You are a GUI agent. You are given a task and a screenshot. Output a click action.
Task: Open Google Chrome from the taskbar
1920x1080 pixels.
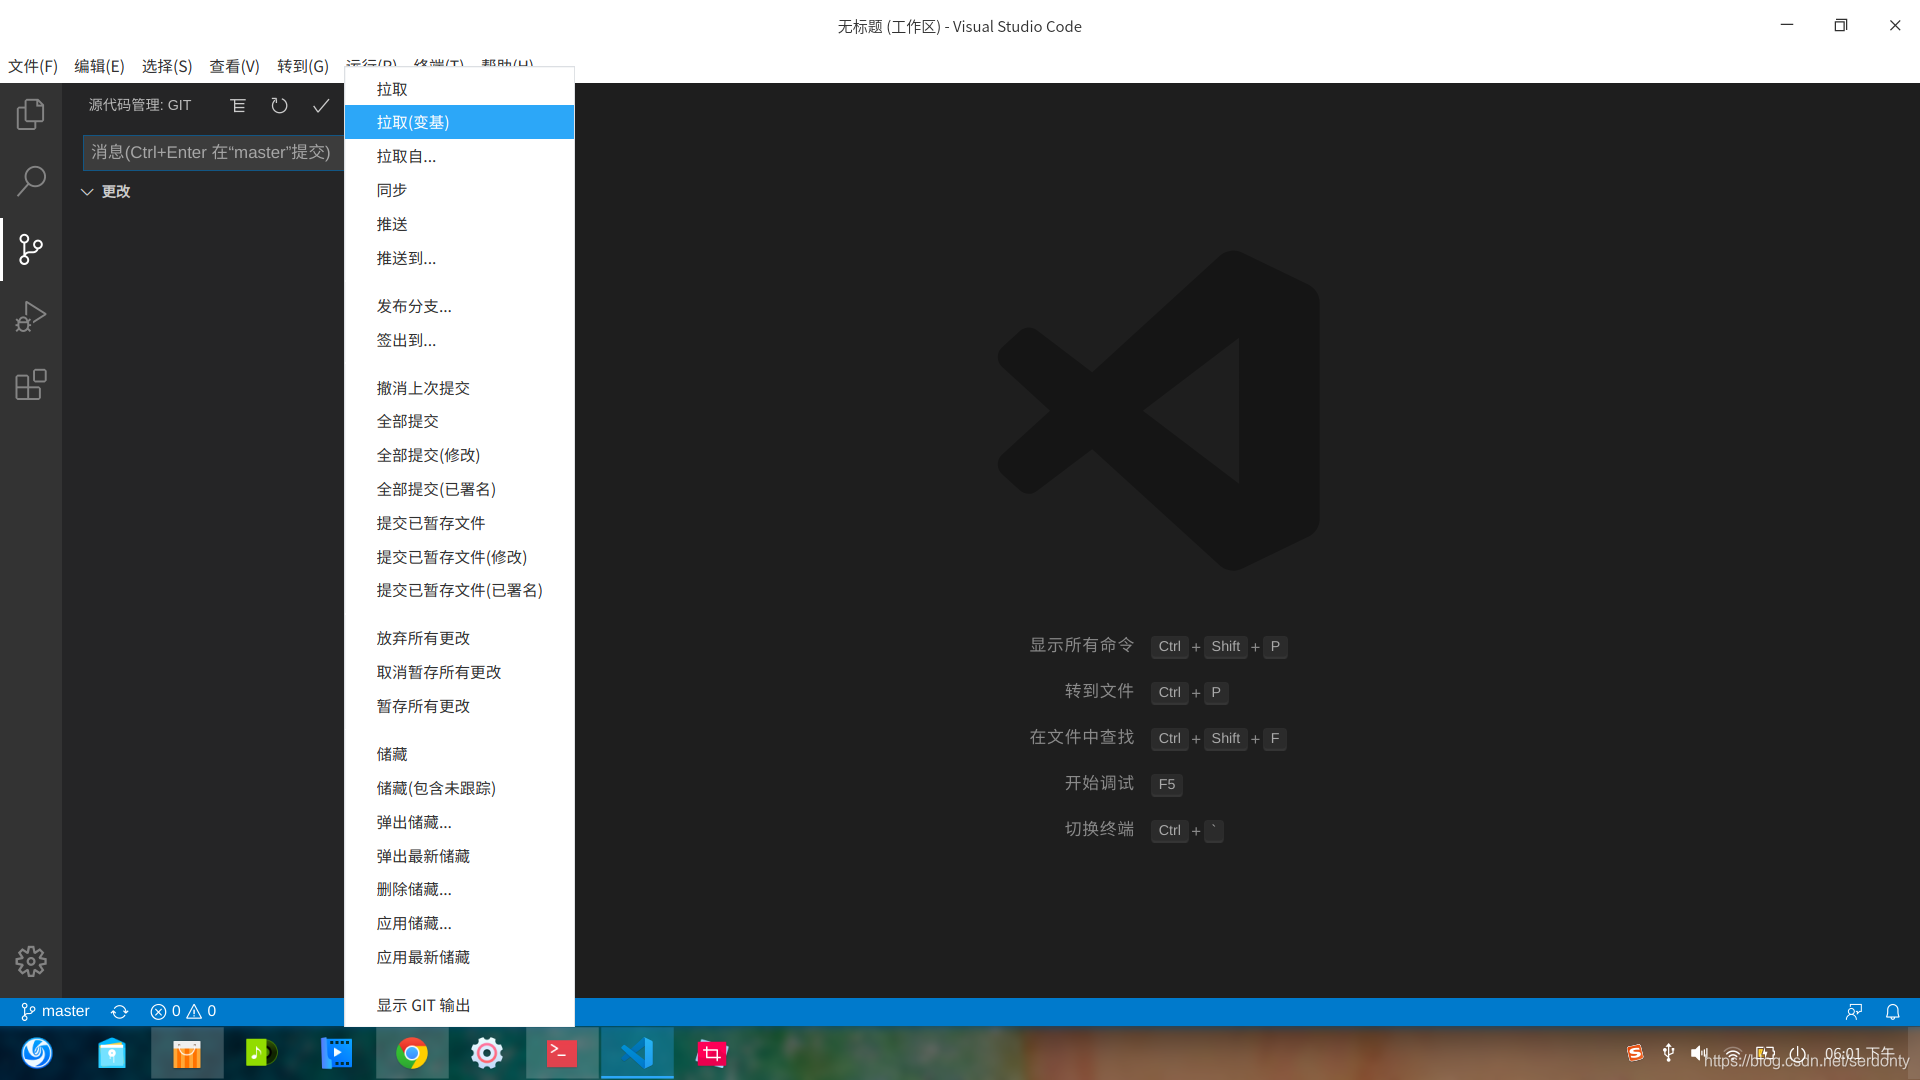[412, 1053]
